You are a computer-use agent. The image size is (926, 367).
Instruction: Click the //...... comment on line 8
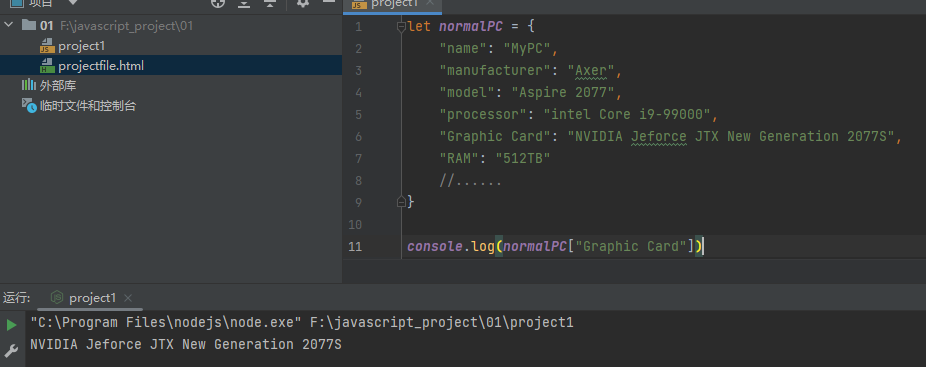470,181
